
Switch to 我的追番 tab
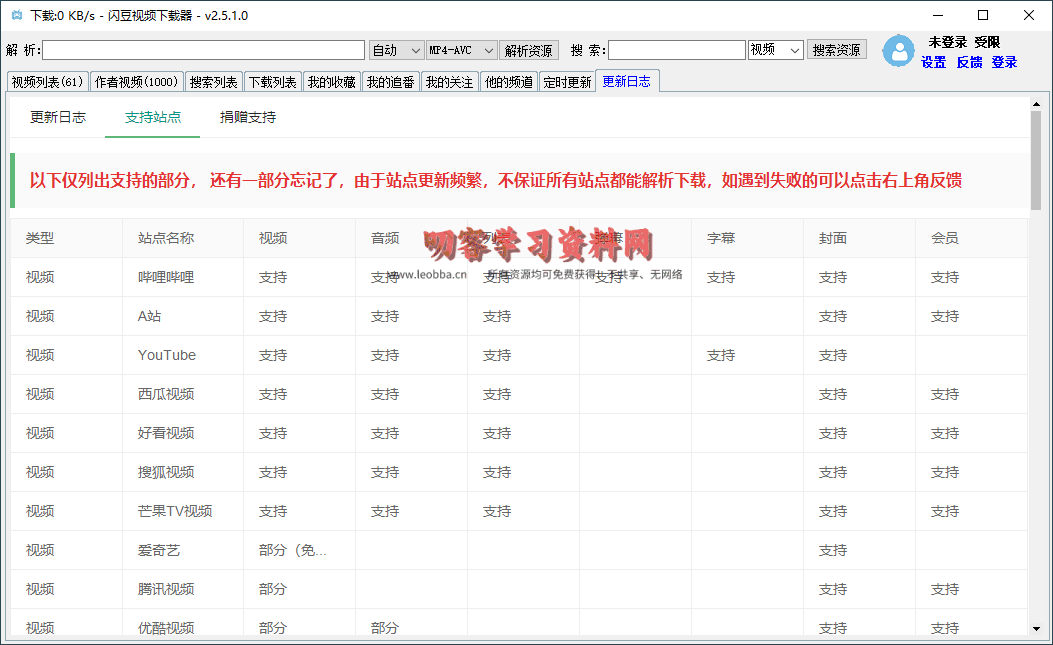[391, 82]
